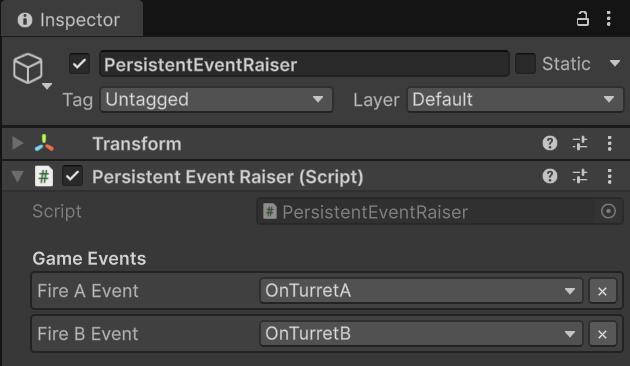Open Transform component help reference

tap(550, 143)
